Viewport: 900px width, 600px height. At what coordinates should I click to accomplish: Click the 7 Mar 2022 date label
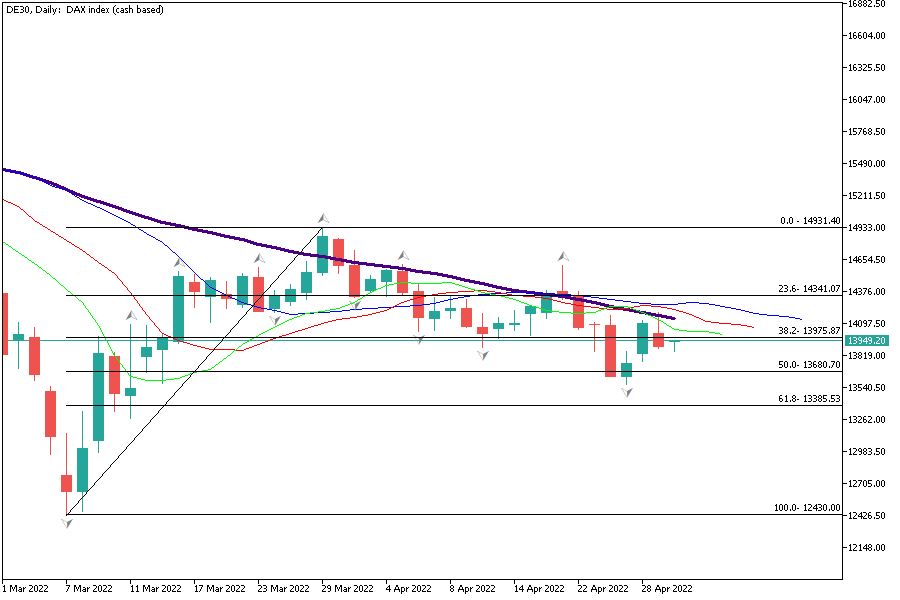point(89,589)
